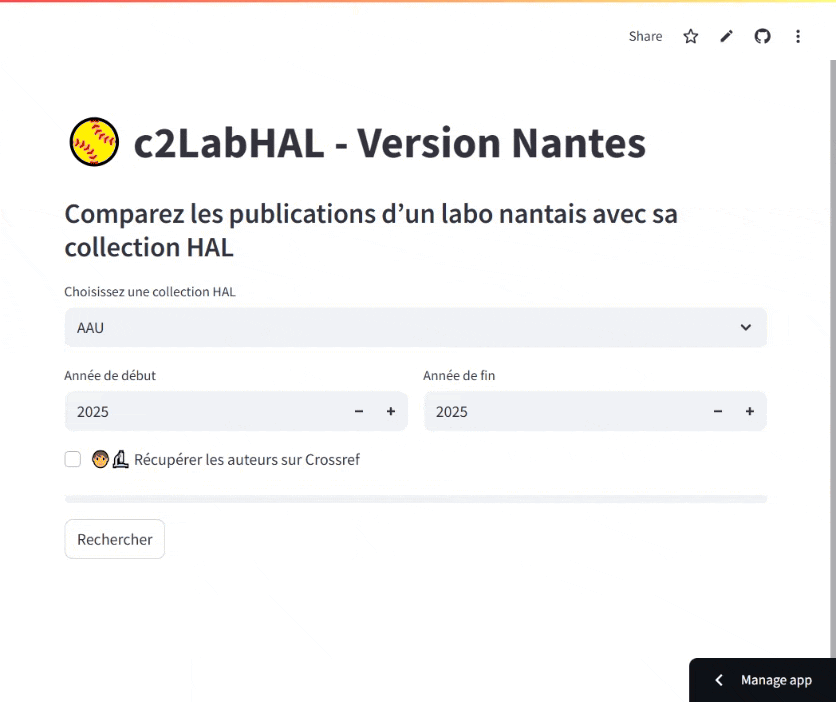Click the Choisissez une collection HAL label
The width and height of the screenshot is (836, 702).
(150, 292)
